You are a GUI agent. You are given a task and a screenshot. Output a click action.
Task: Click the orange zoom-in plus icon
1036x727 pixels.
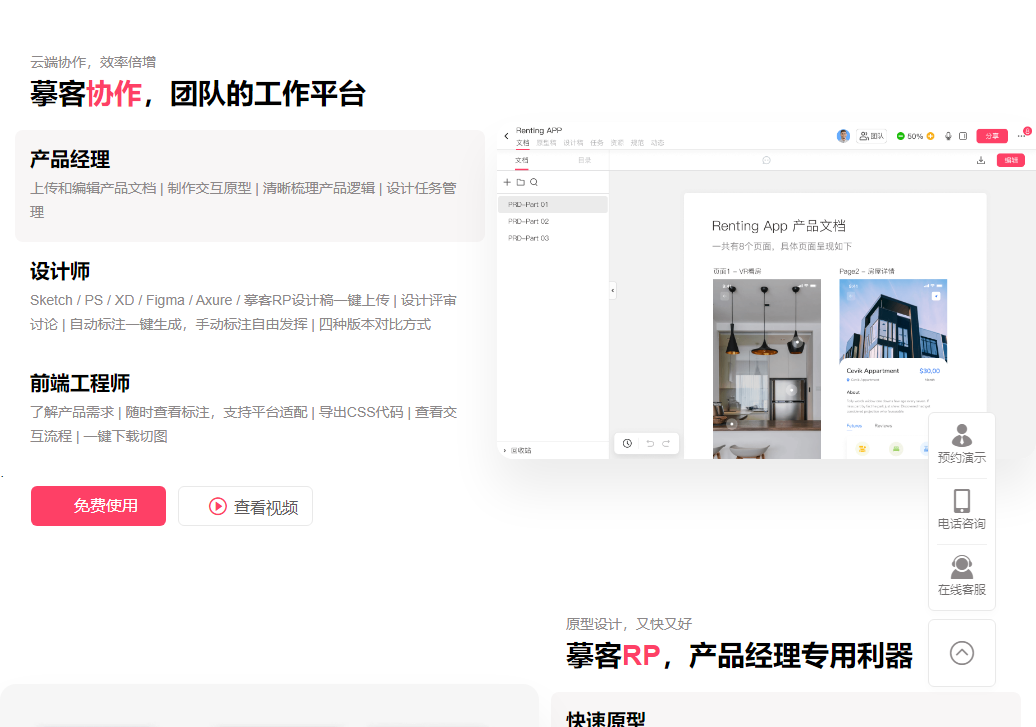click(x=930, y=136)
